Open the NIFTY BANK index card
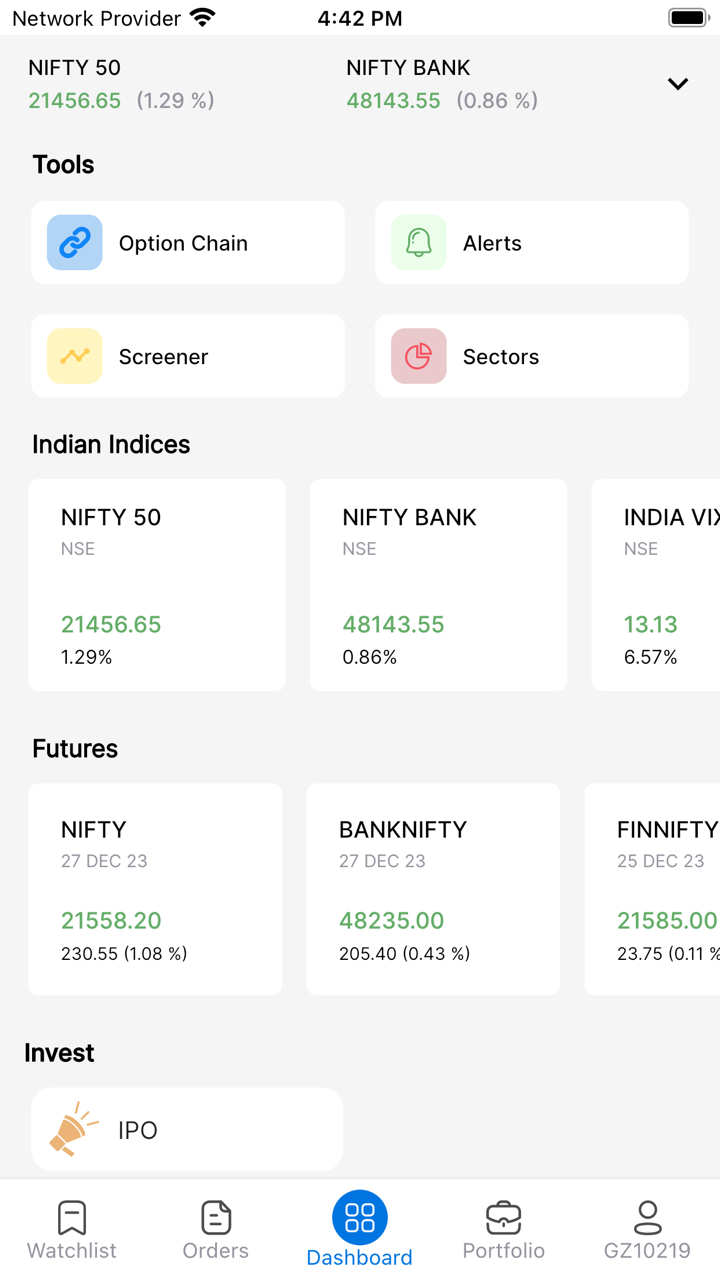720x1280 pixels. (438, 585)
